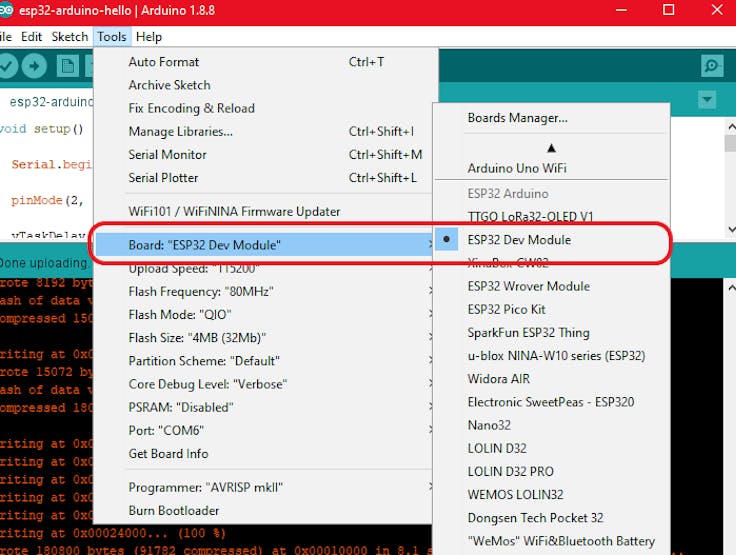
Task: Select the LOLIN D32 board
Action: click(552, 448)
